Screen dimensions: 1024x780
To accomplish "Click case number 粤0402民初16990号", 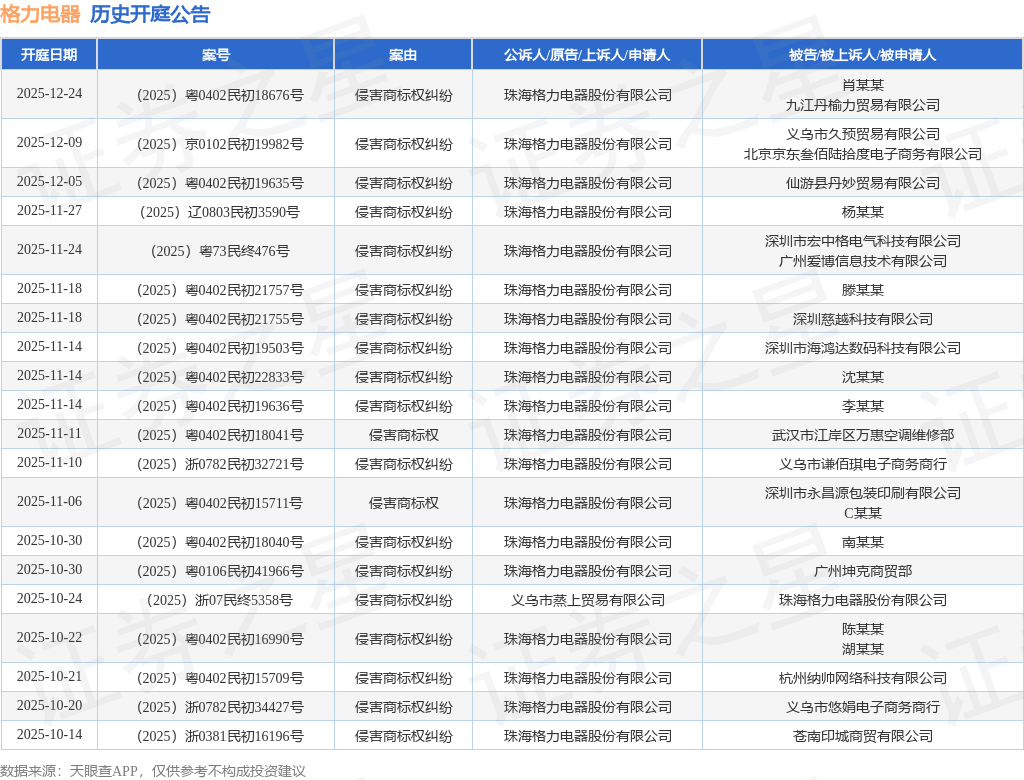I will [x=220, y=640].
